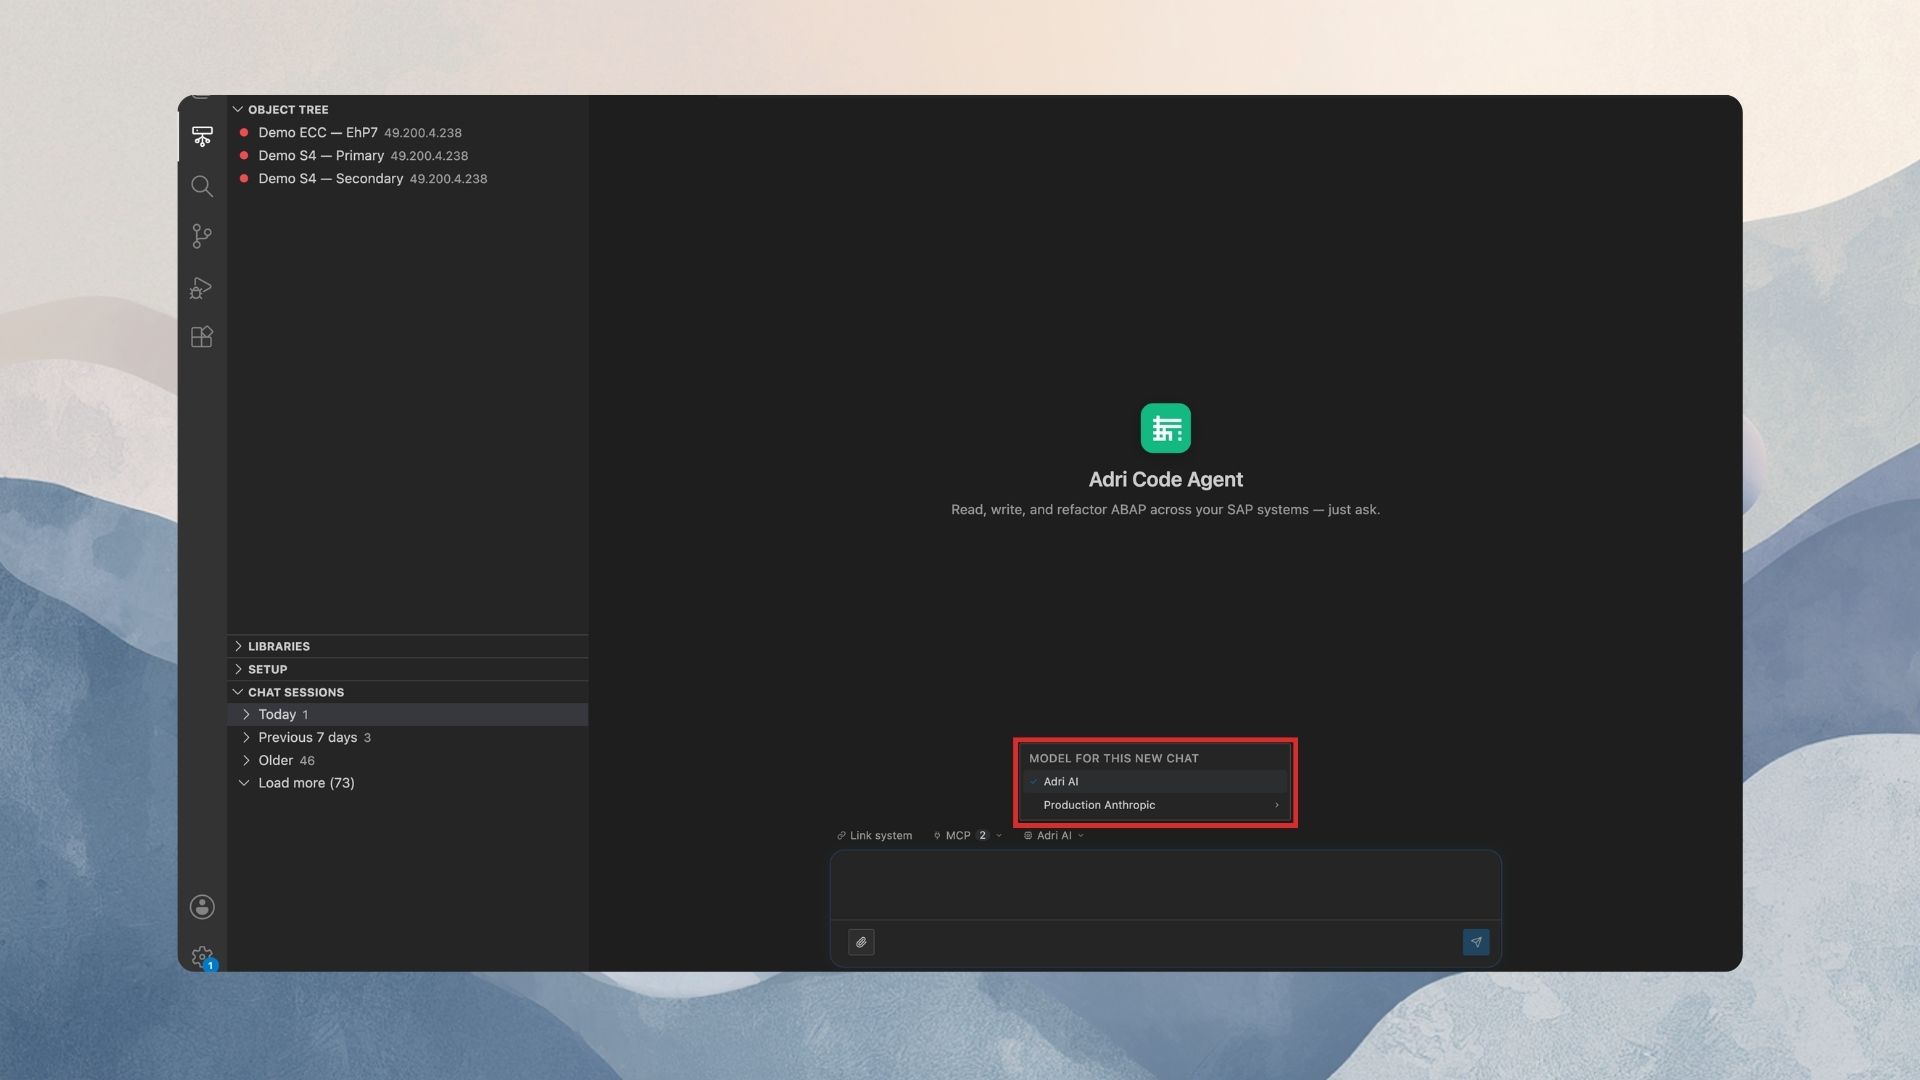Image resolution: width=1920 pixels, height=1080 pixels.
Task: Open the MCP servers dropdown
Action: [x=967, y=835]
